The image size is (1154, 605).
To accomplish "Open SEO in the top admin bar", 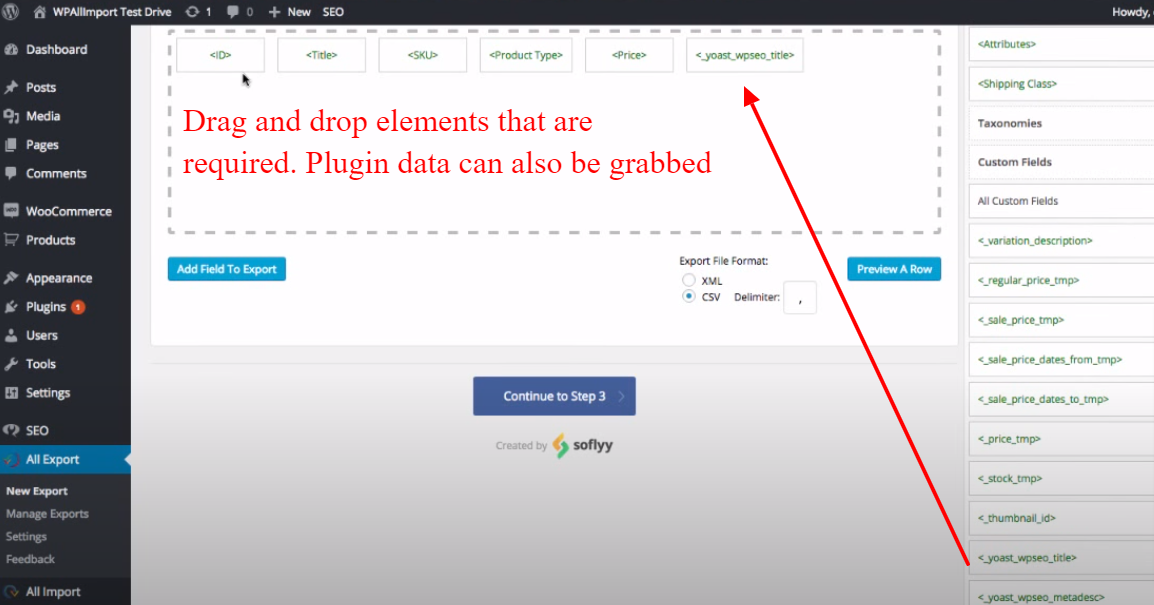I will point(333,12).
